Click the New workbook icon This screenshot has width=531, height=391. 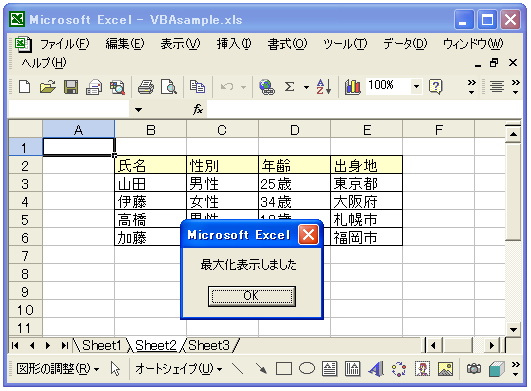pyautogui.click(x=24, y=87)
